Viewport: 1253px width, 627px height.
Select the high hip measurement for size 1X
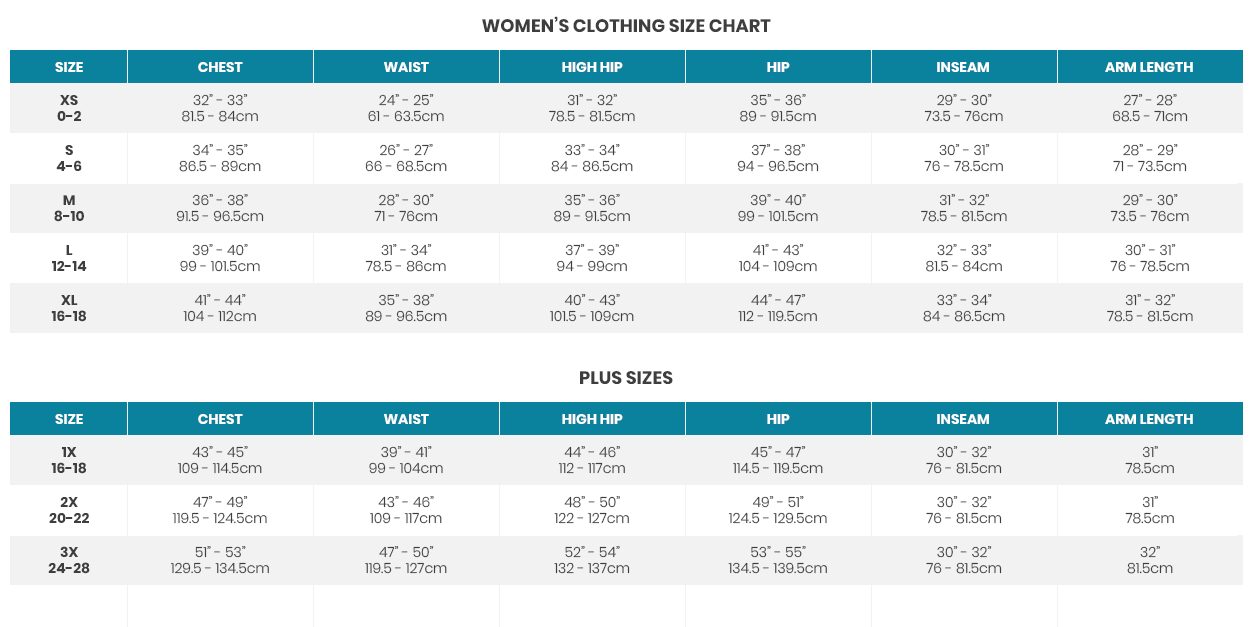coord(592,460)
